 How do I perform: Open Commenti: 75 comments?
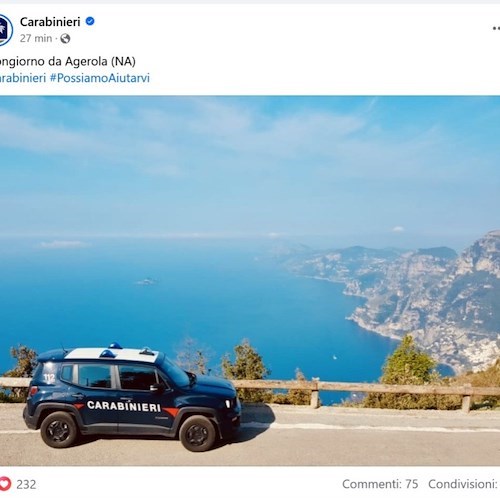pyautogui.click(x=380, y=484)
